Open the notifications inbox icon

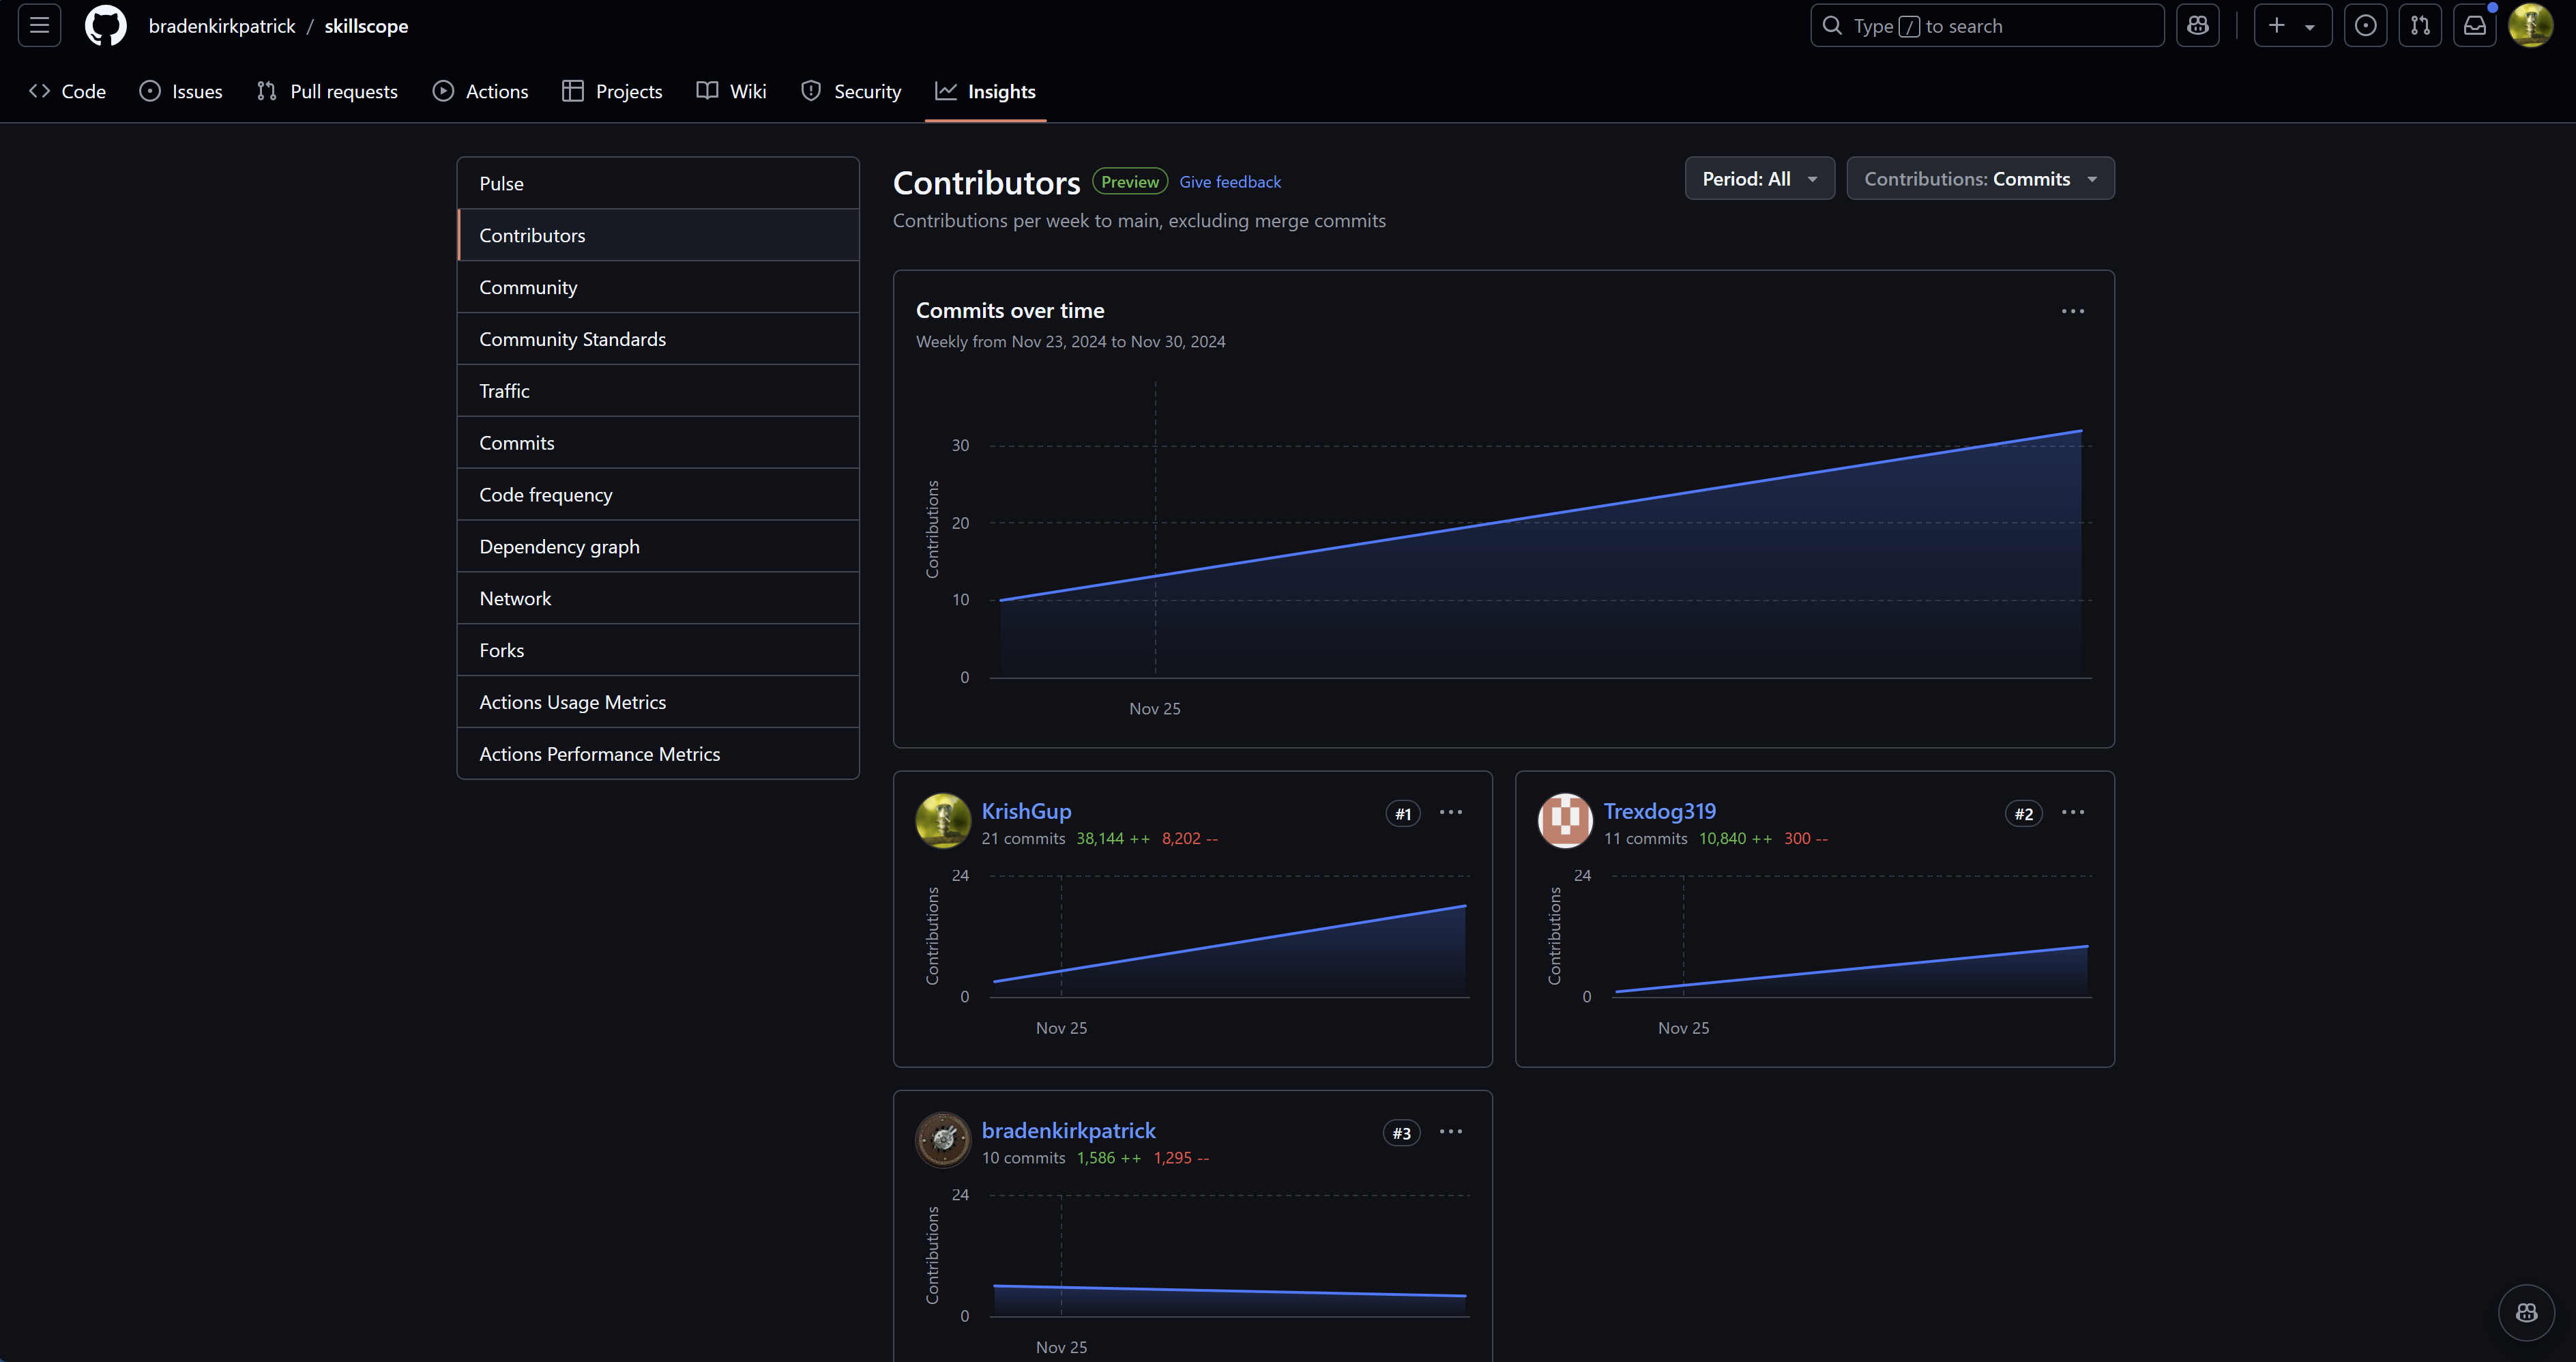click(x=2474, y=26)
